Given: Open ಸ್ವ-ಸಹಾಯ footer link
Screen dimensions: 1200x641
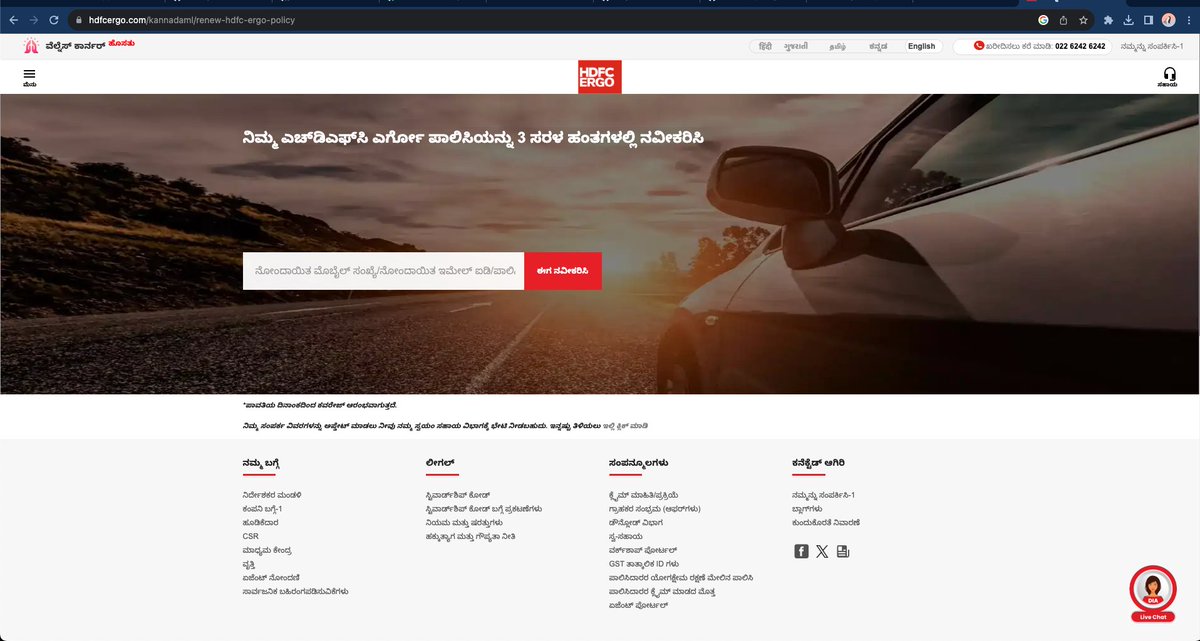Looking at the screenshot, I should click(625, 536).
